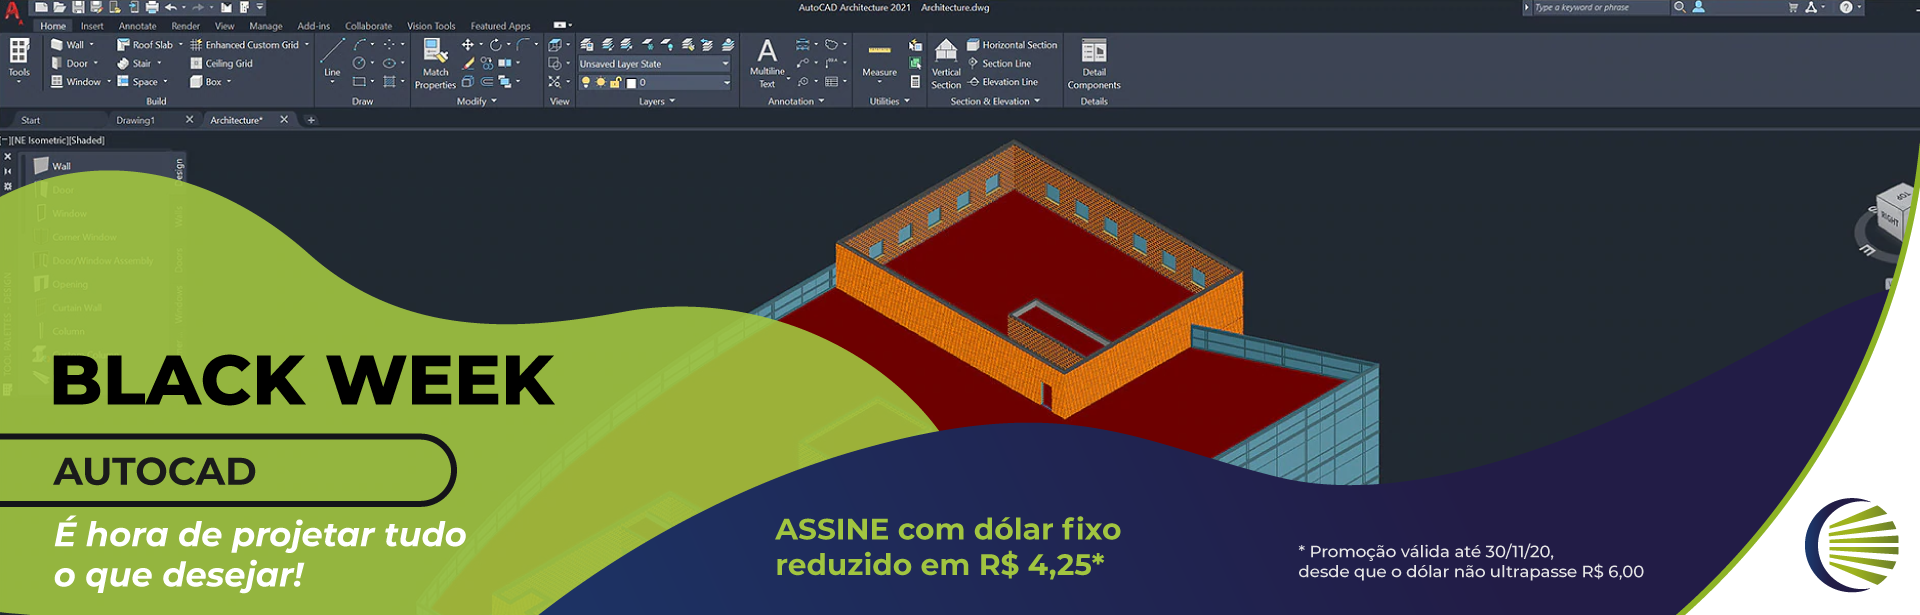The image size is (1920, 615).
Task: Click the Section Line button
Action: [999, 63]
